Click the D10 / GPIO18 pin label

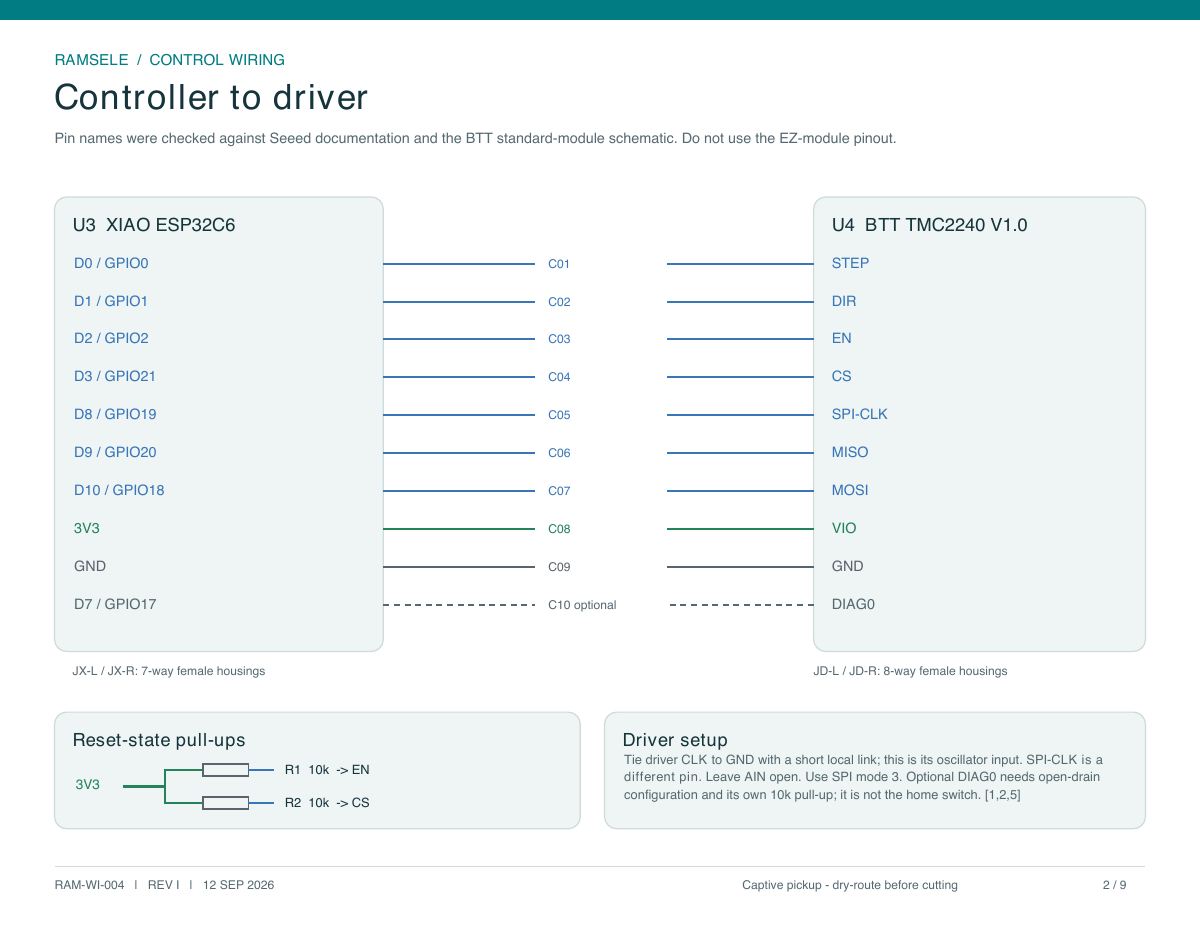pyautogui.click(x=119, y=490)
